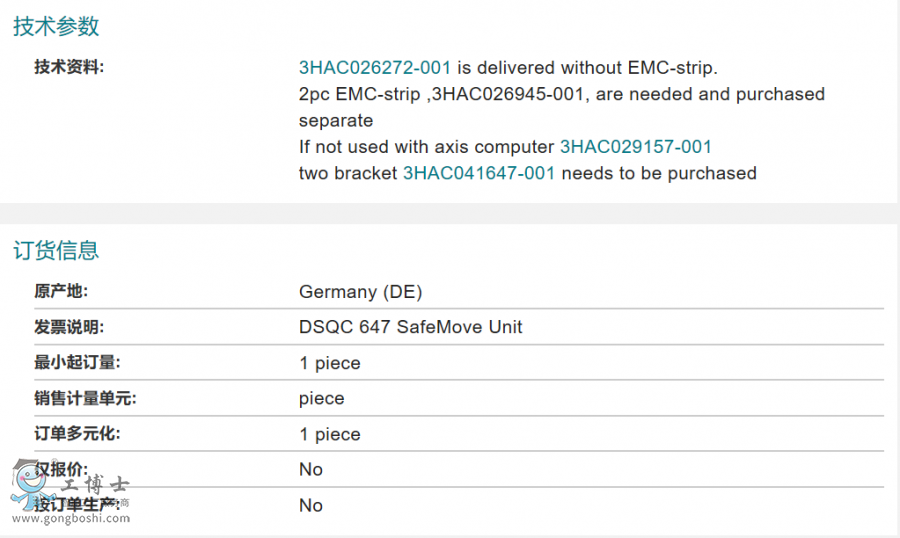Click the 原产地 row label
The height and width of the screenshot is (538, 900).
(x=61, y=292)
